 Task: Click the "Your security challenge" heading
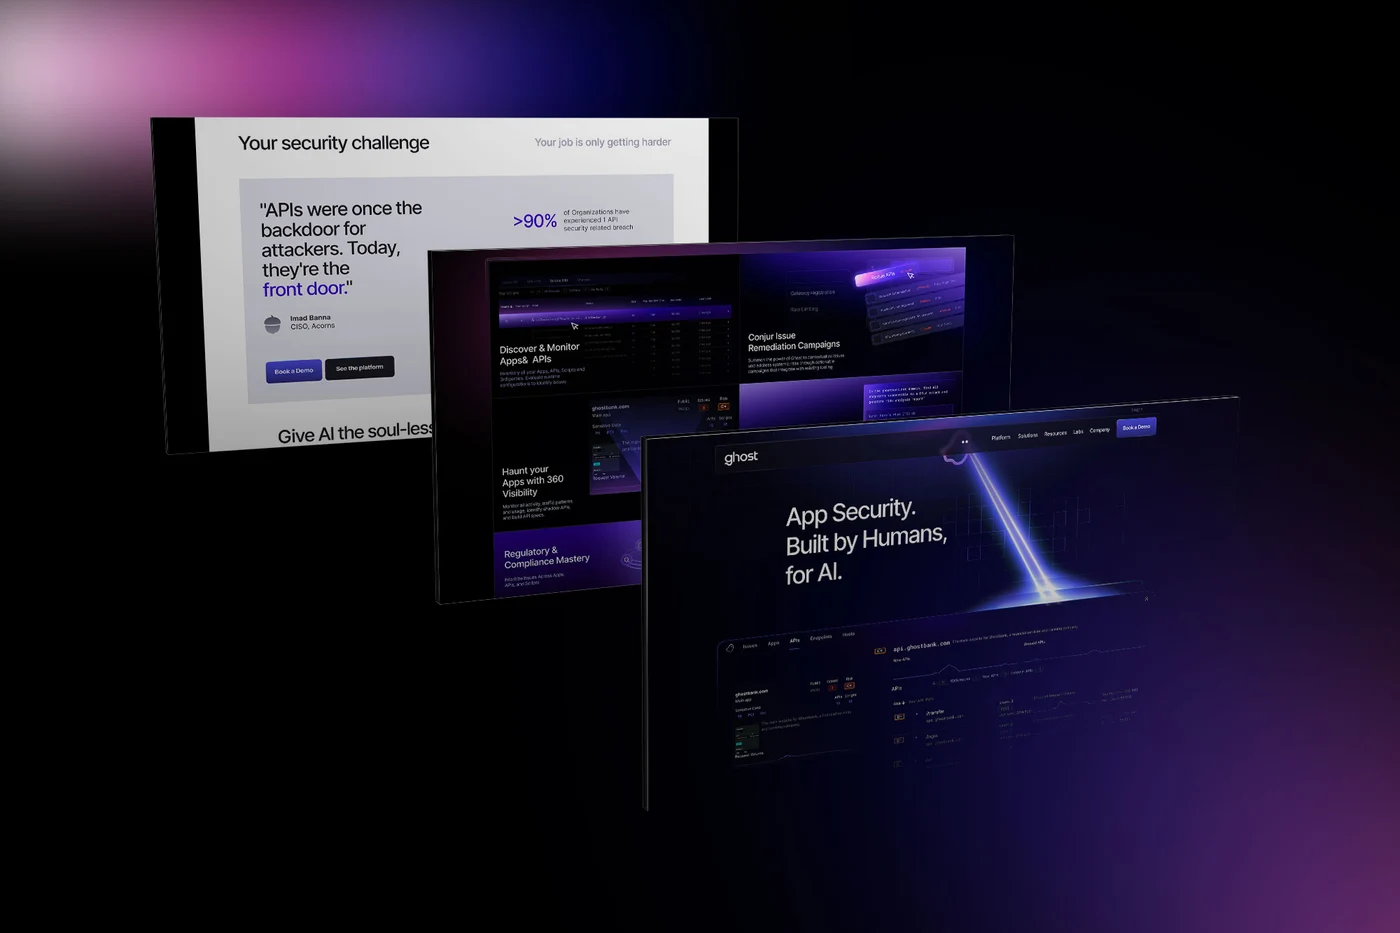[334, 143]
